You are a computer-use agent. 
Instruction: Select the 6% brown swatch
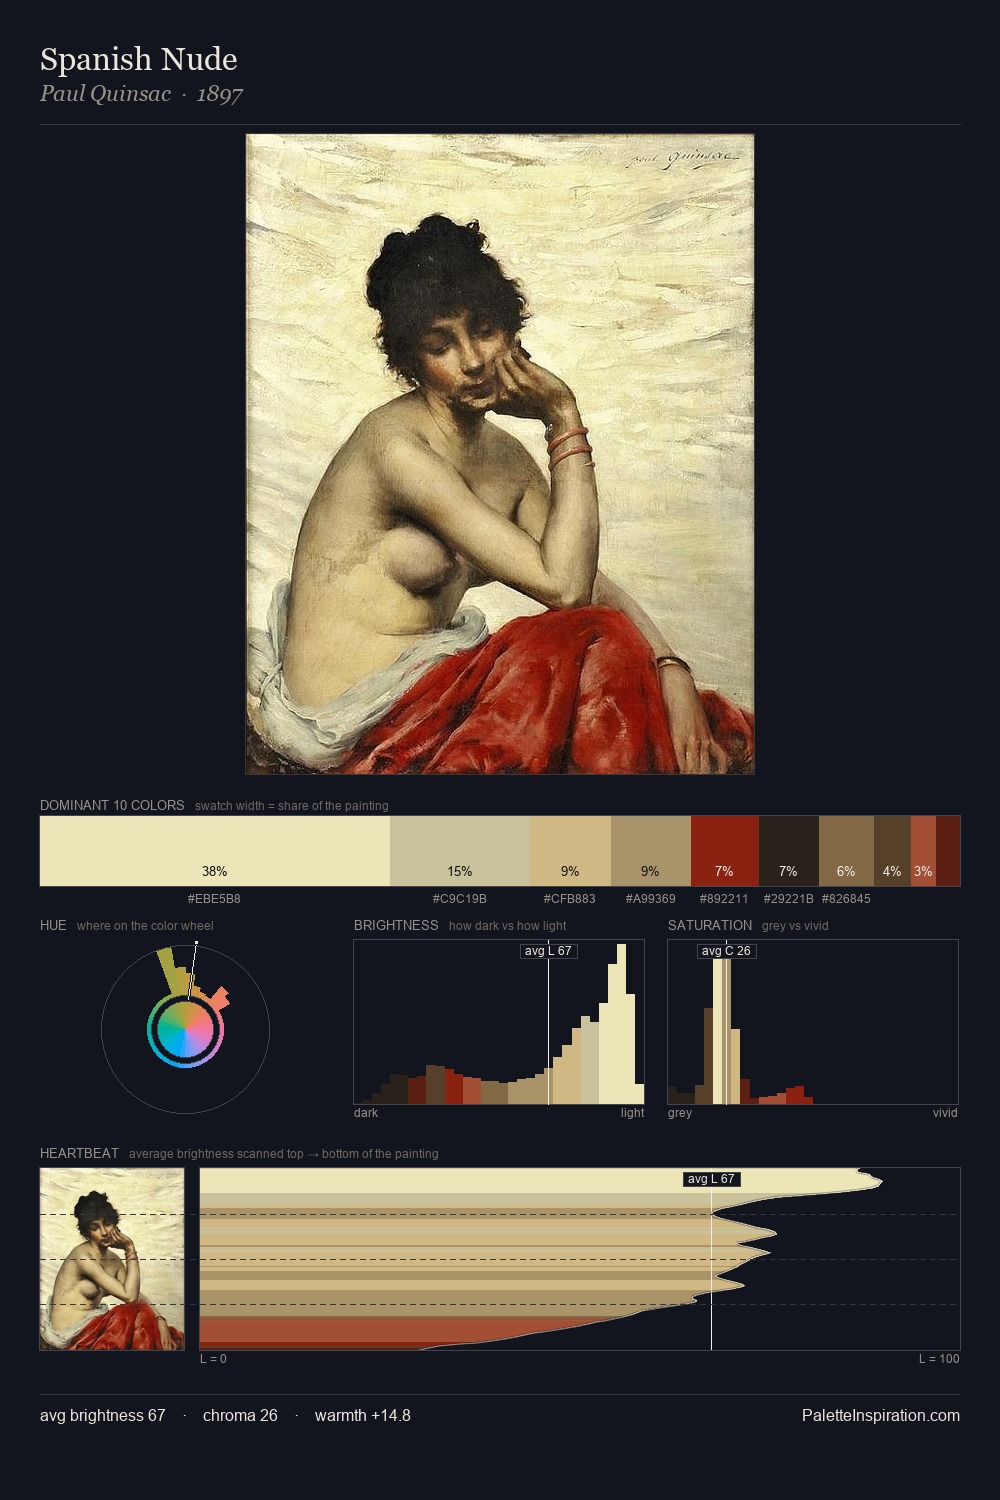[846, 851]
